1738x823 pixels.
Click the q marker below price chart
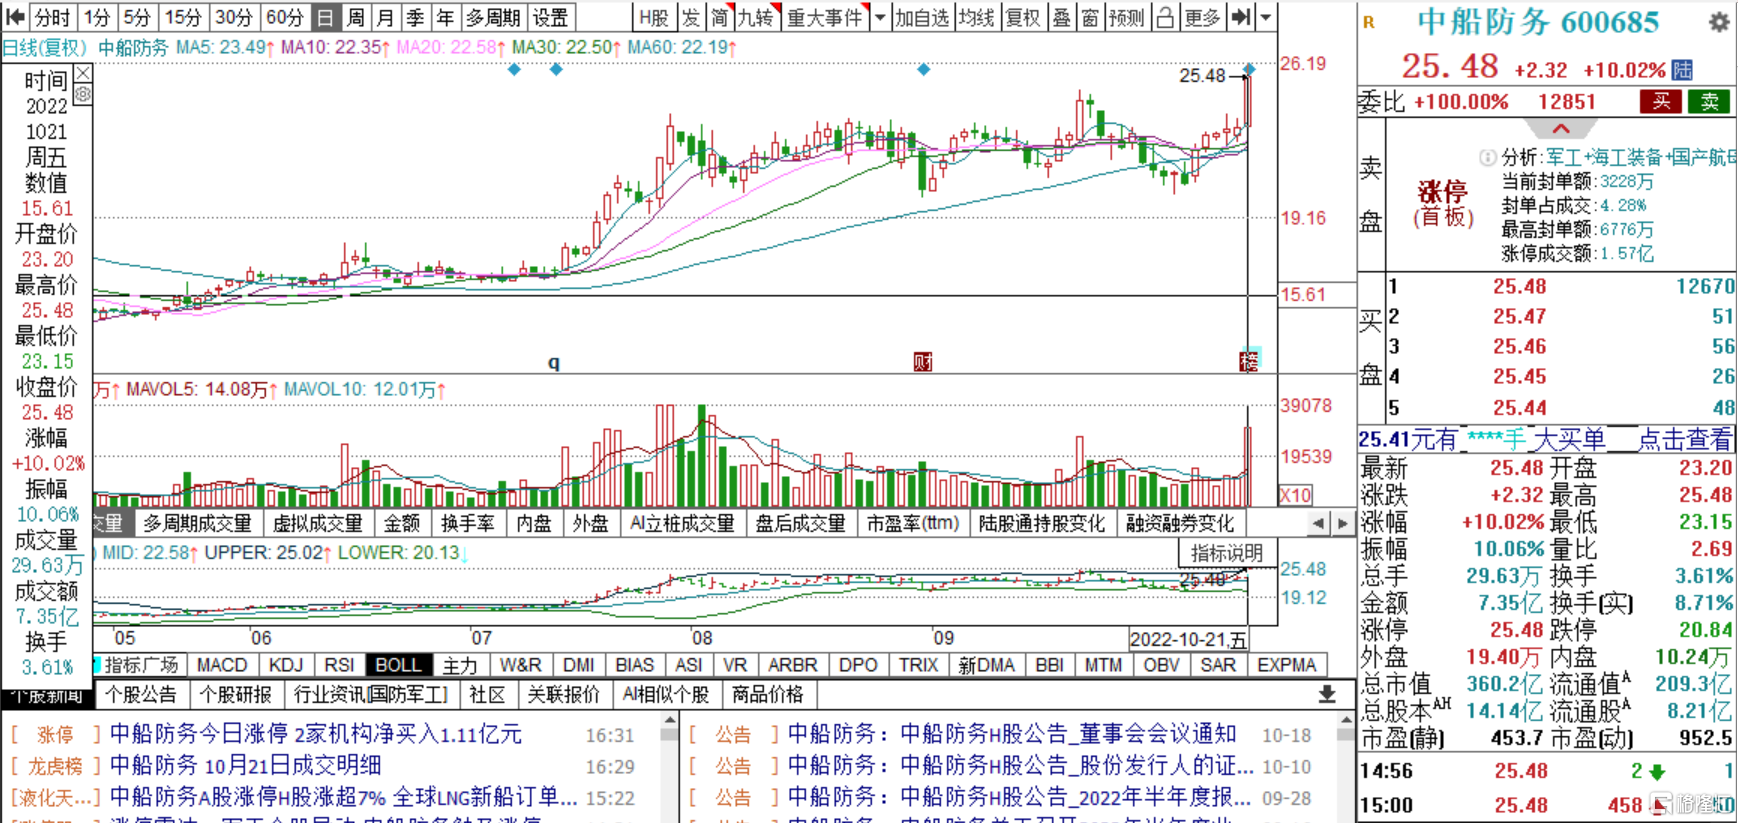(x=554, y=363)
